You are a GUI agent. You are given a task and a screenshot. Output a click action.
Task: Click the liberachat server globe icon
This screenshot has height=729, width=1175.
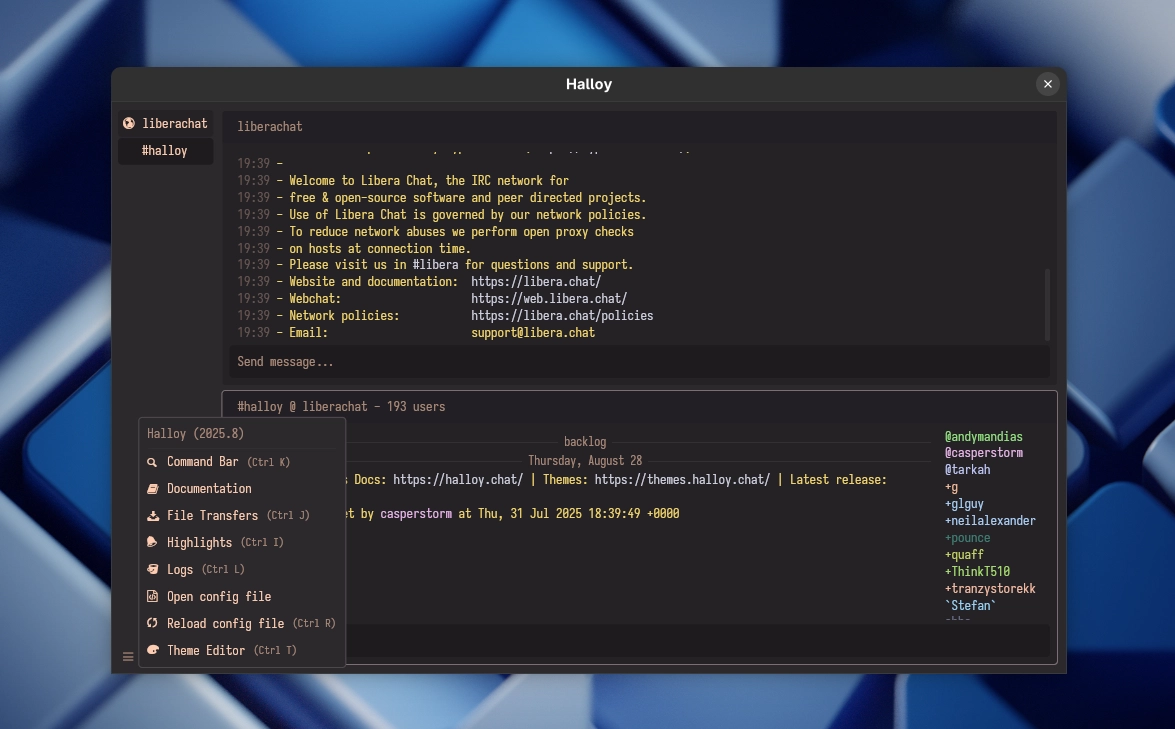[128, 123]
